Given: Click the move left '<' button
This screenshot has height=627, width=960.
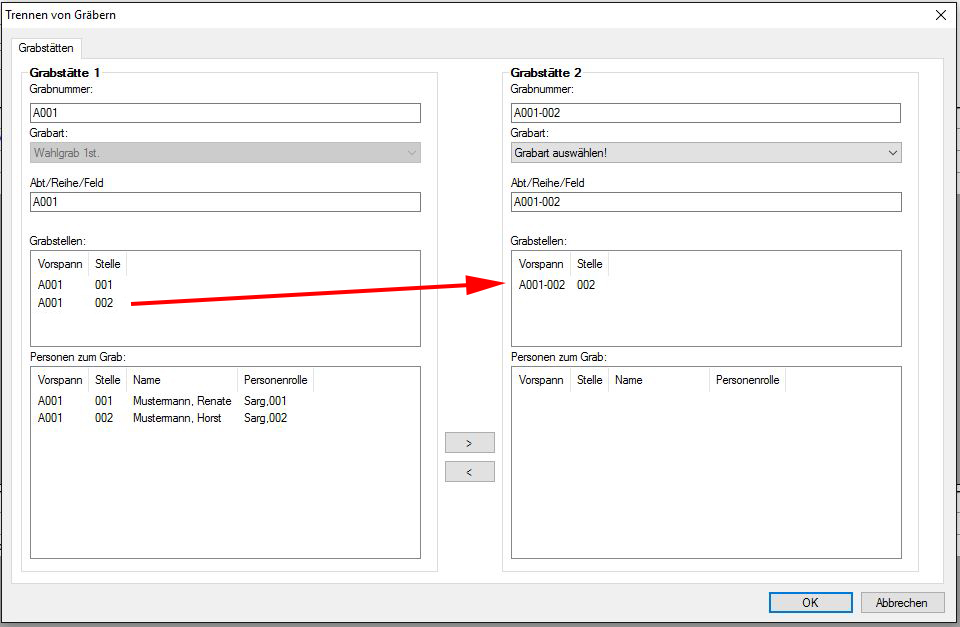Looking at the screenshot, I should (469, 472).
